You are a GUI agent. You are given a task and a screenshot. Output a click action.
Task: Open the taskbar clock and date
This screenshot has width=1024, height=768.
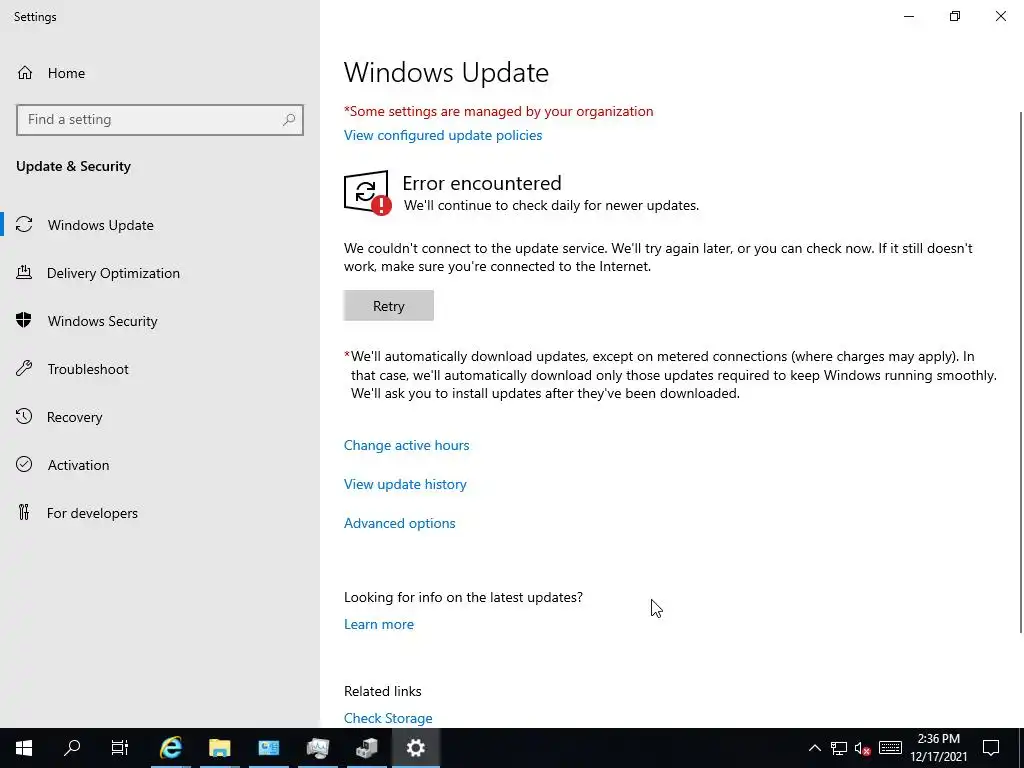[938, 748]
